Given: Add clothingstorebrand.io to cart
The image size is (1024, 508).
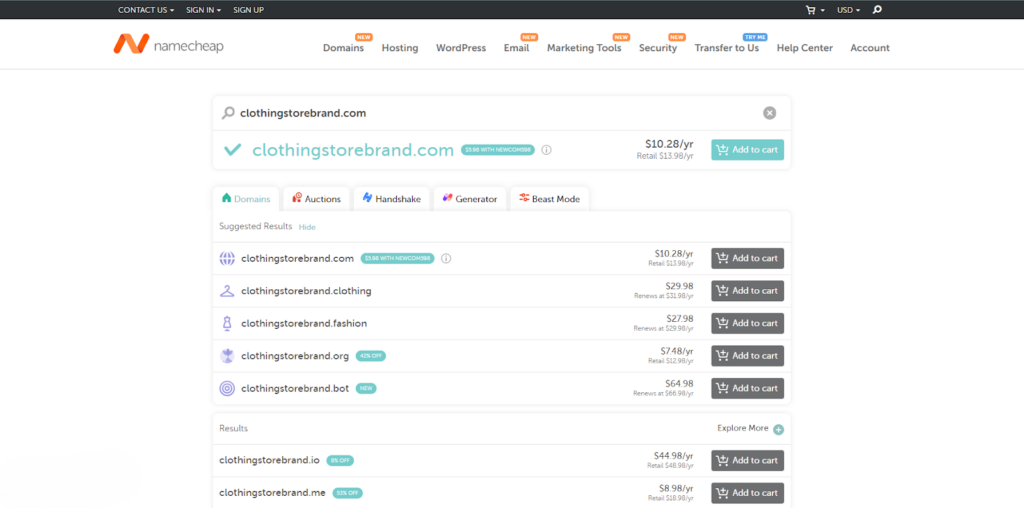Looking at the screenshot, I should pos(748,460).
